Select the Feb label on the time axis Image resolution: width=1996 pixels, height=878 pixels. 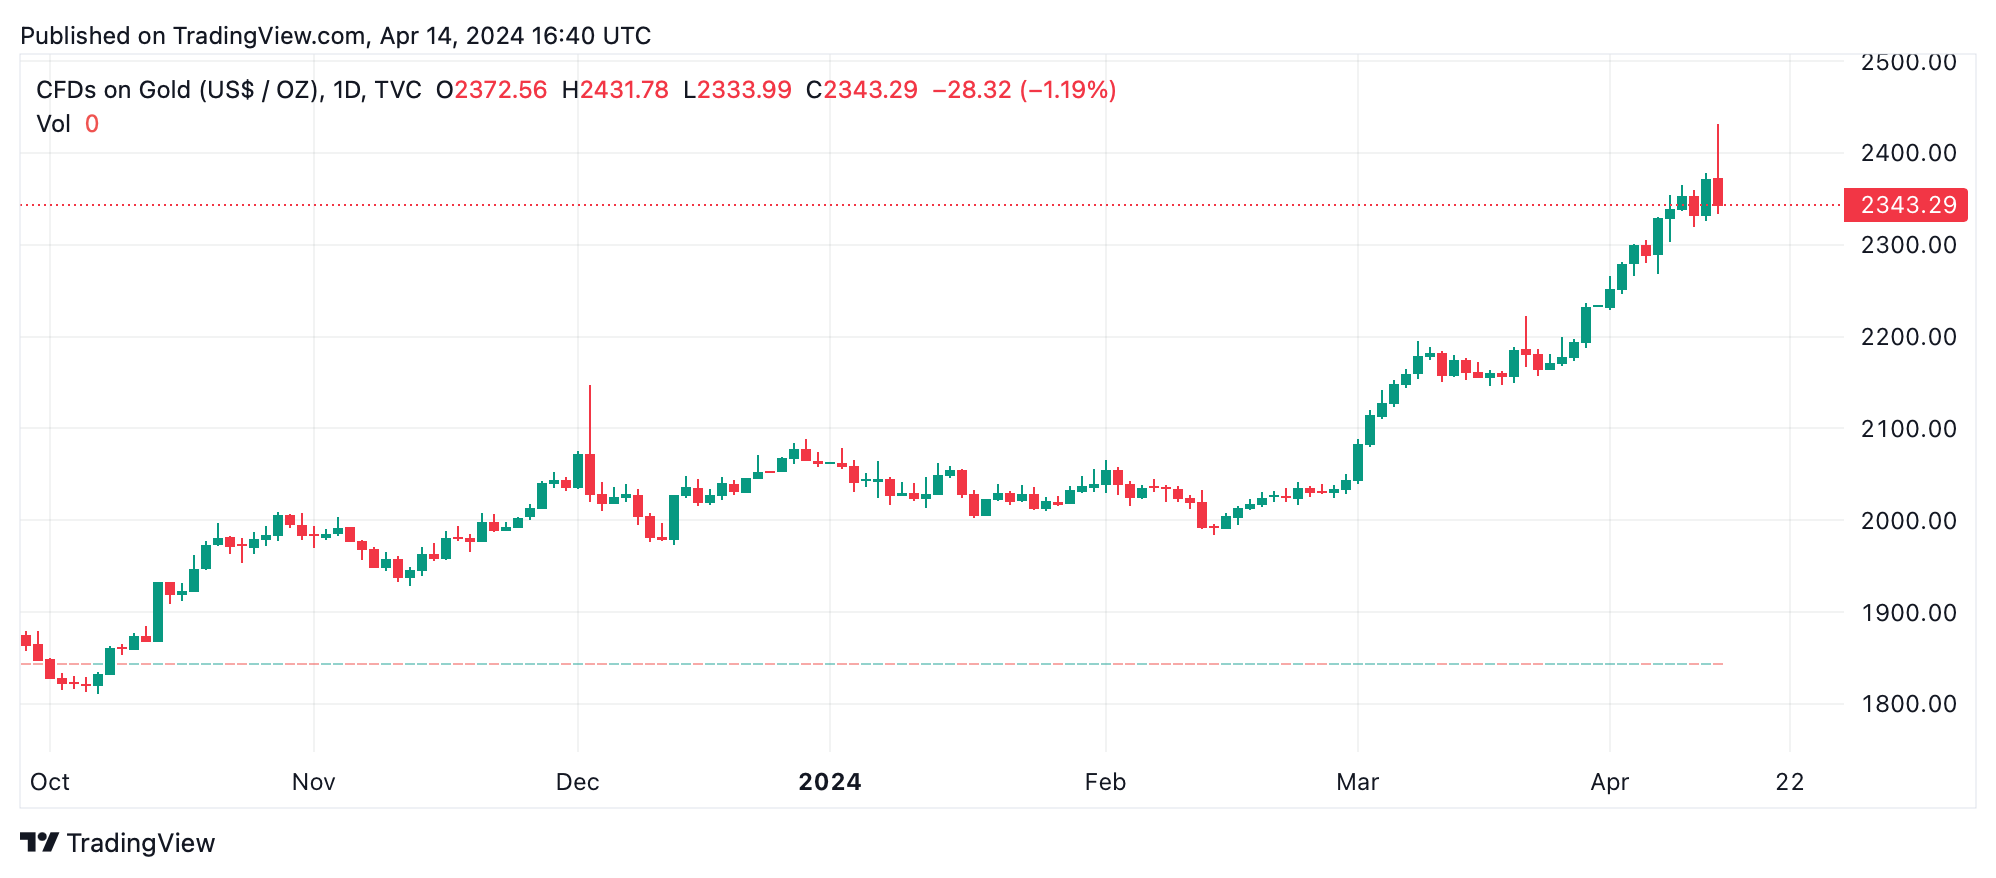tap(1105, 782)
